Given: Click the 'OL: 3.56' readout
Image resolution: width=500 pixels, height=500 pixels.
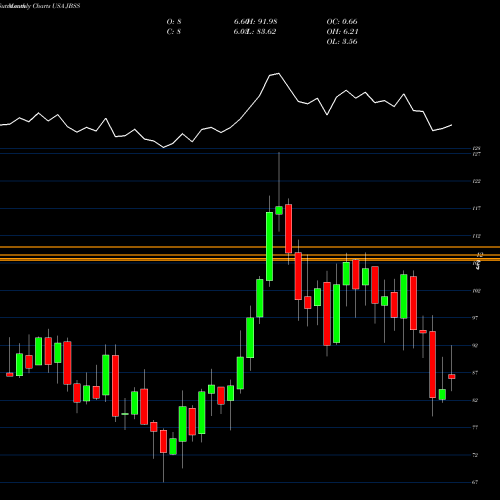Looking at the screenshot, I should 342,42.
